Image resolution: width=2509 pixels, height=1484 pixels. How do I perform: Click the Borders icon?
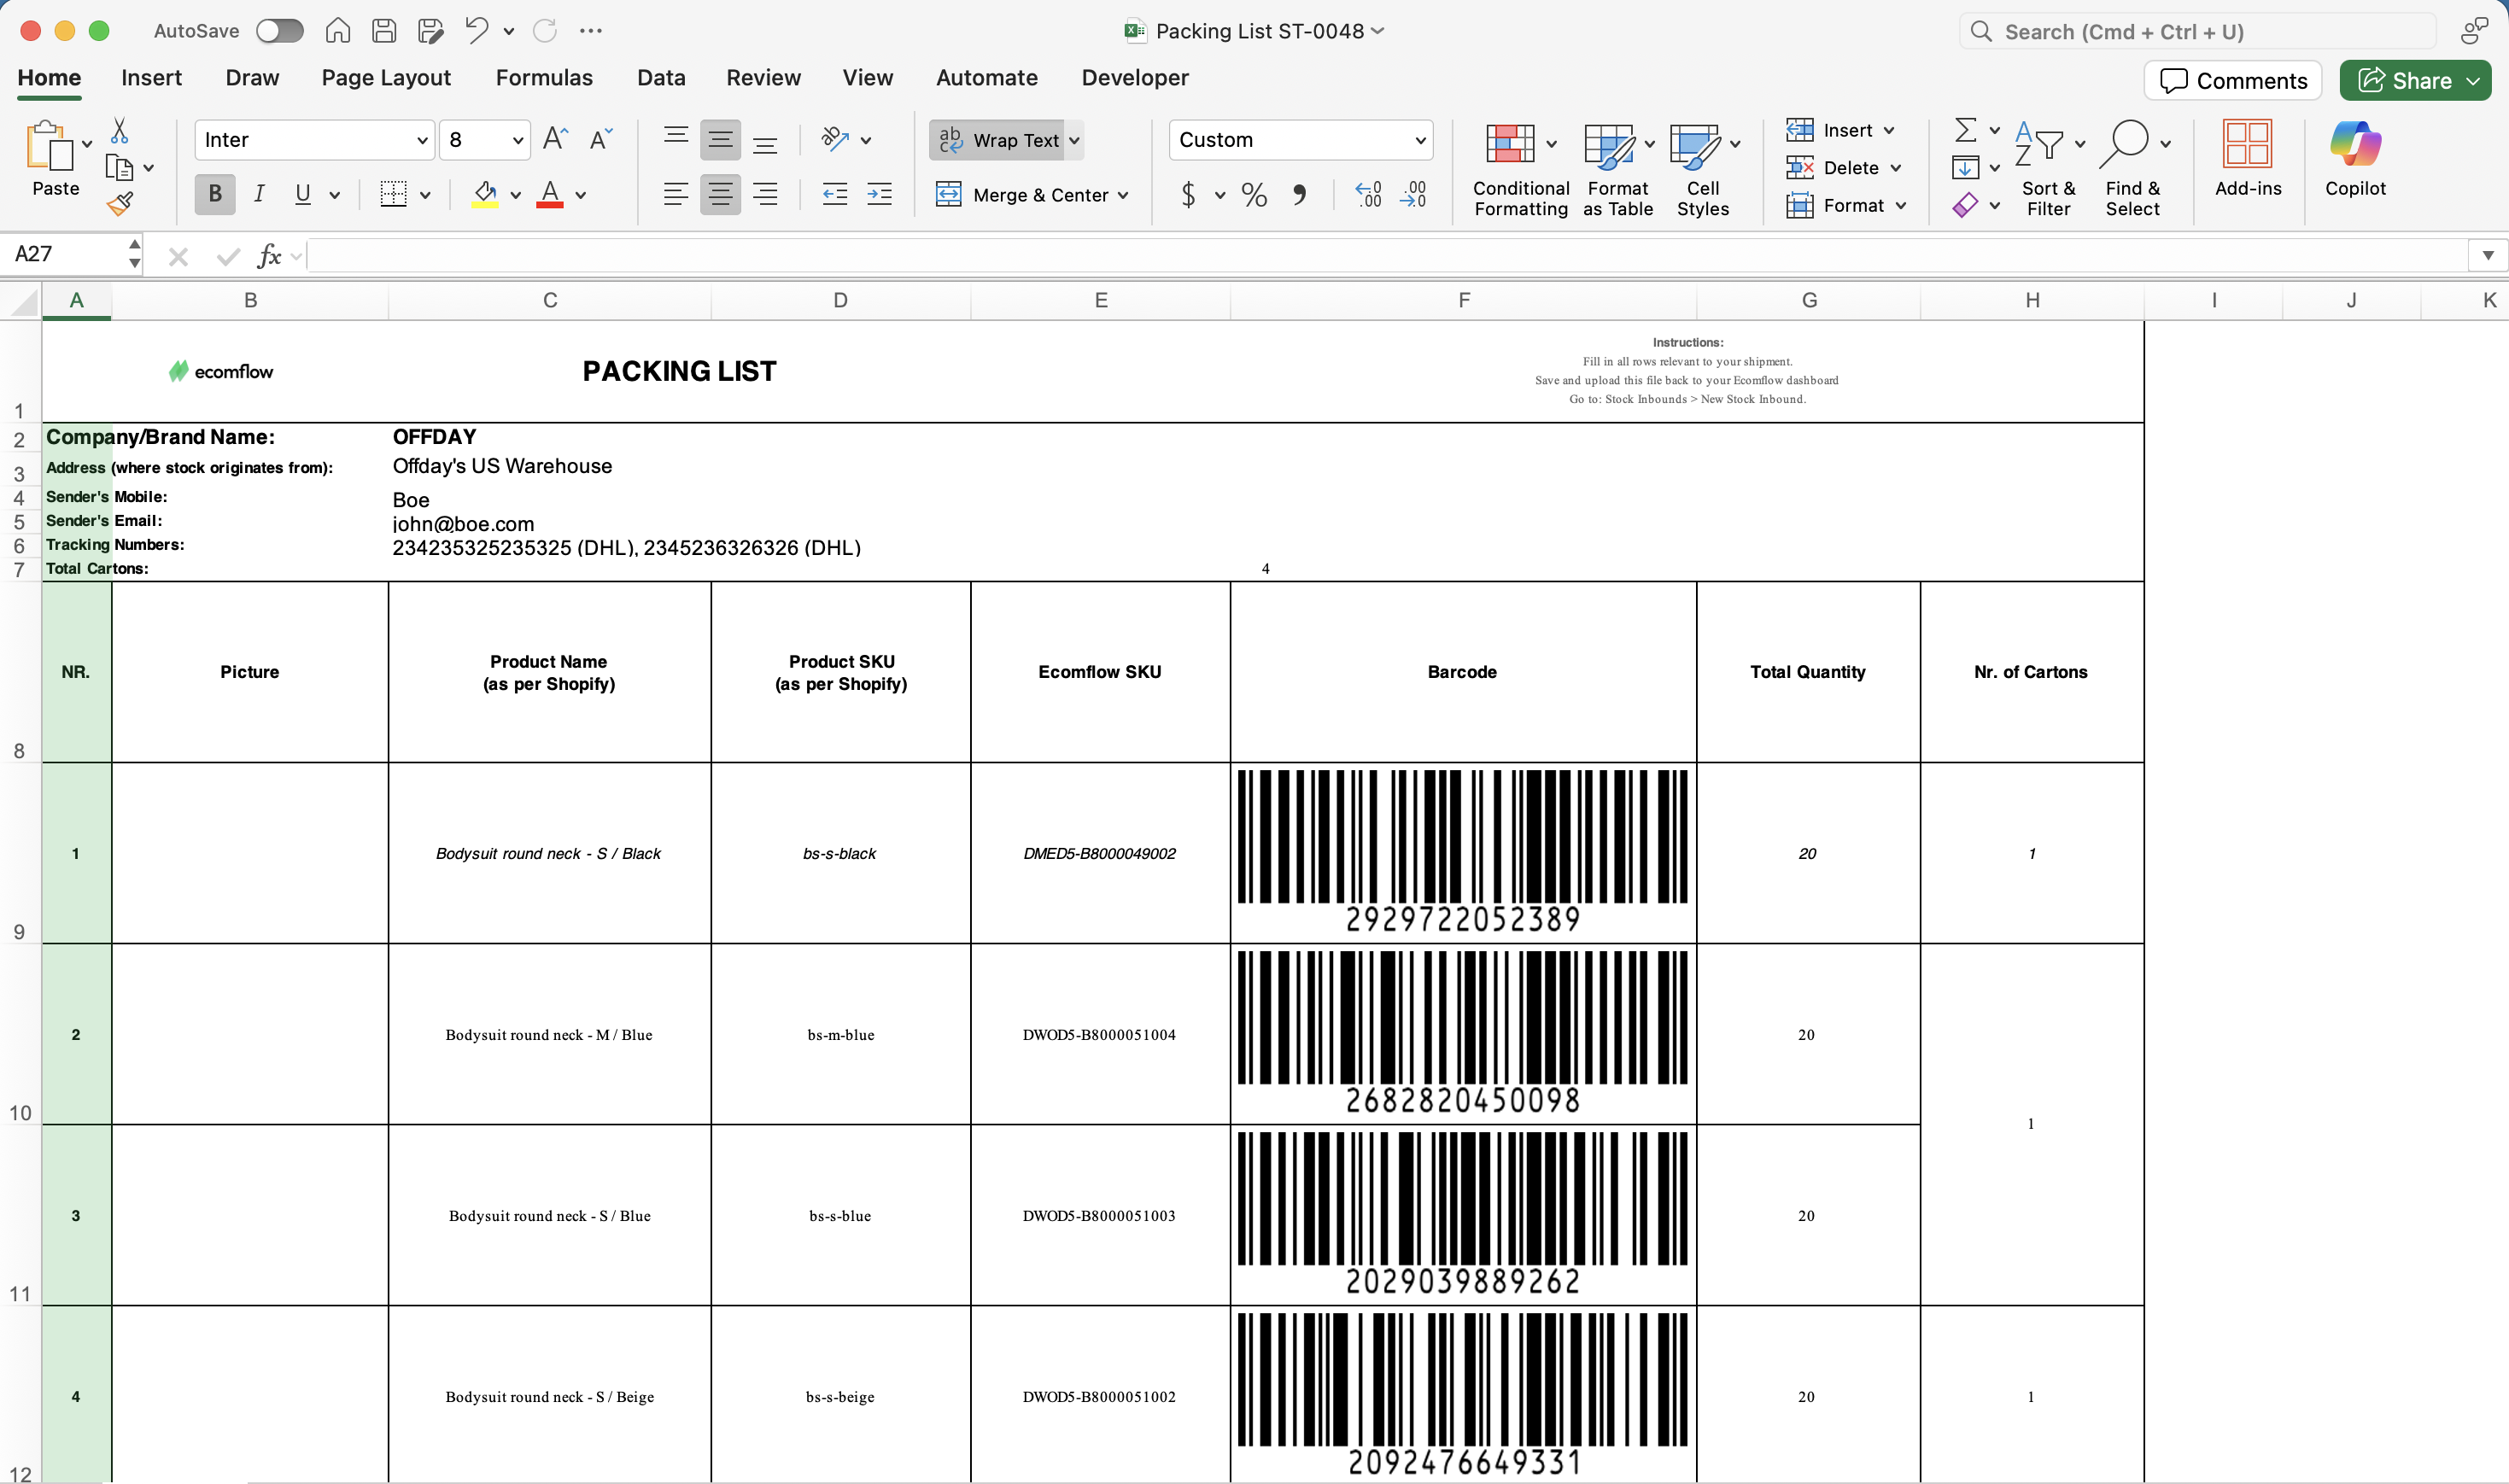coord(394,194)
